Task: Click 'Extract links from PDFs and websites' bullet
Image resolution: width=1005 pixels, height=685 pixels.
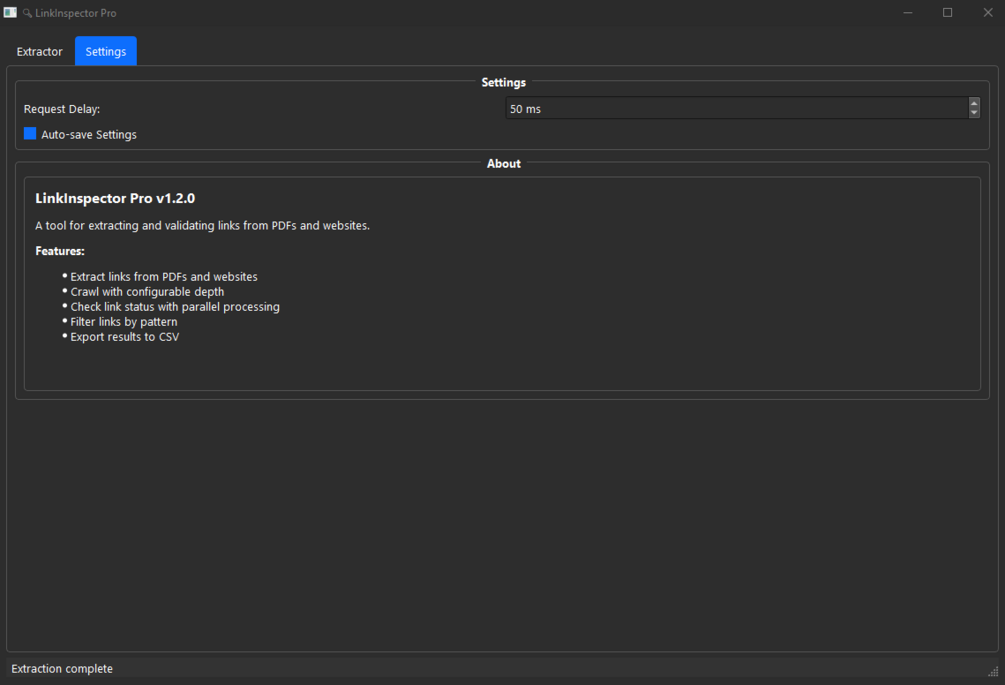Action: pyautogui.click(x=164, y=277)
